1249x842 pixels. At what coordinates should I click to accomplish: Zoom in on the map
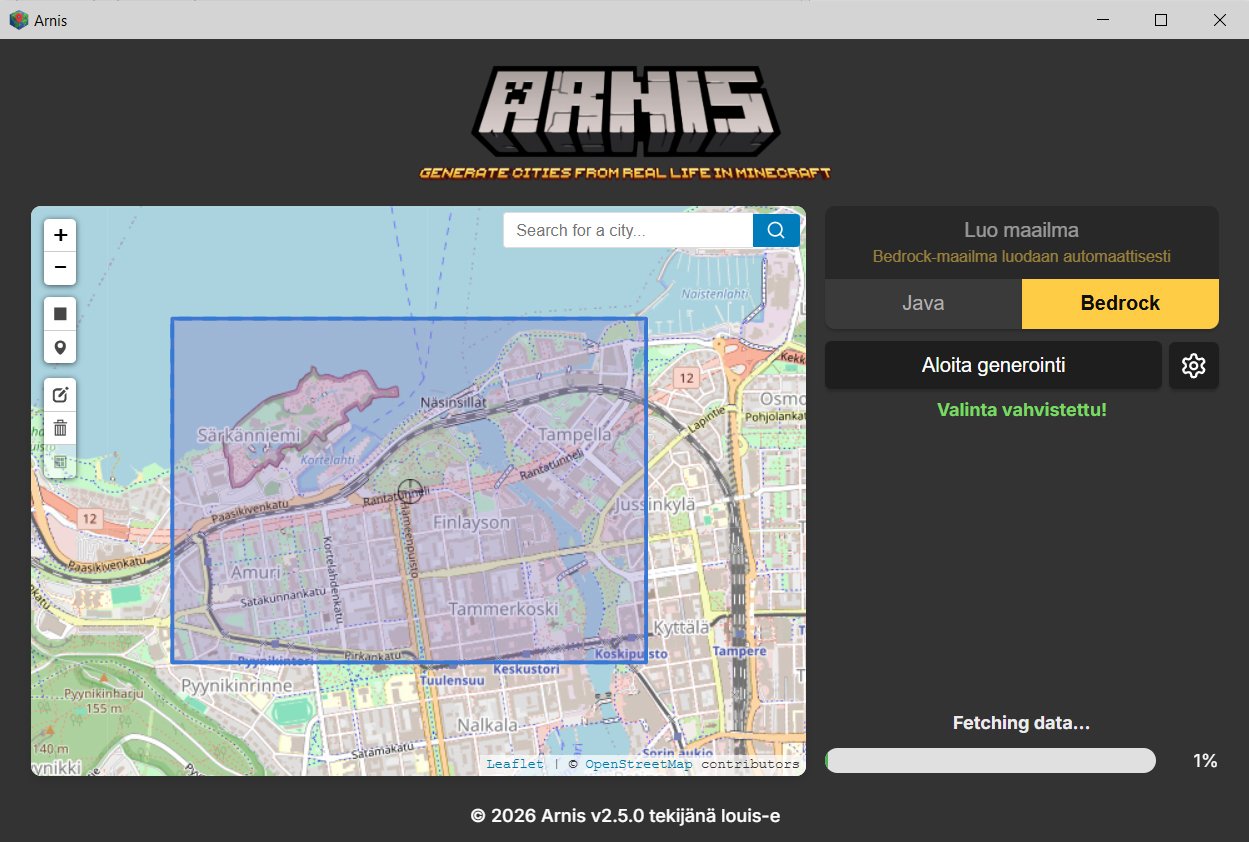point(60,235)
